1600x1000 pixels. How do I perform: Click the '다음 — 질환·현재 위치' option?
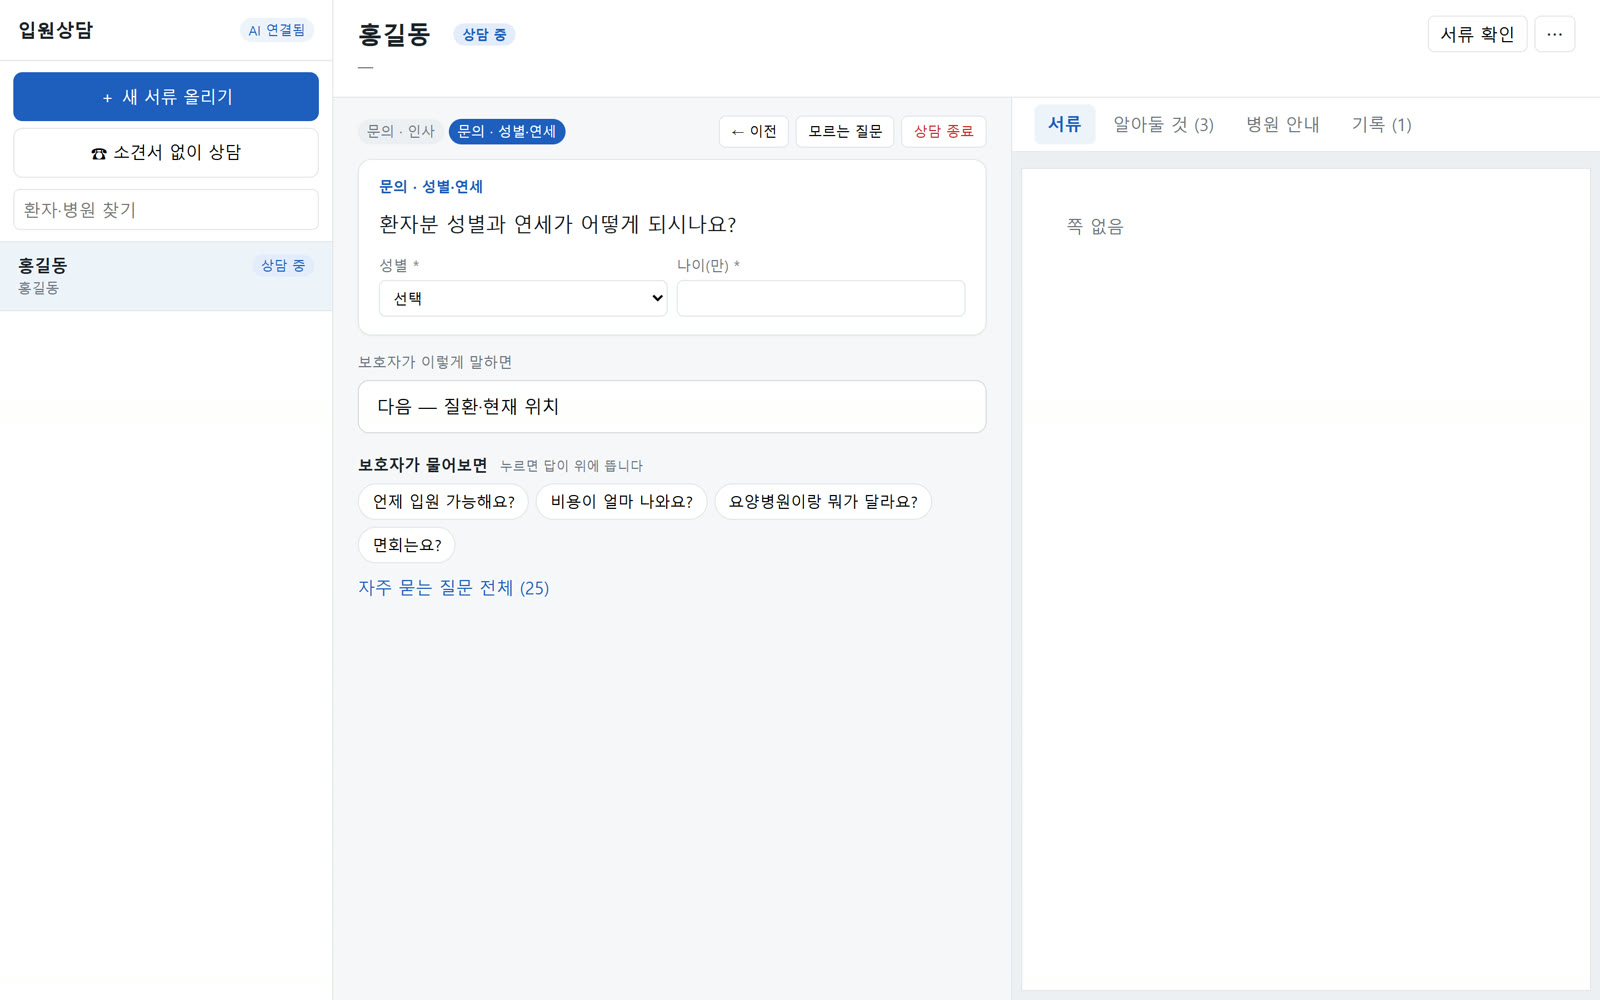pos(672,407)
